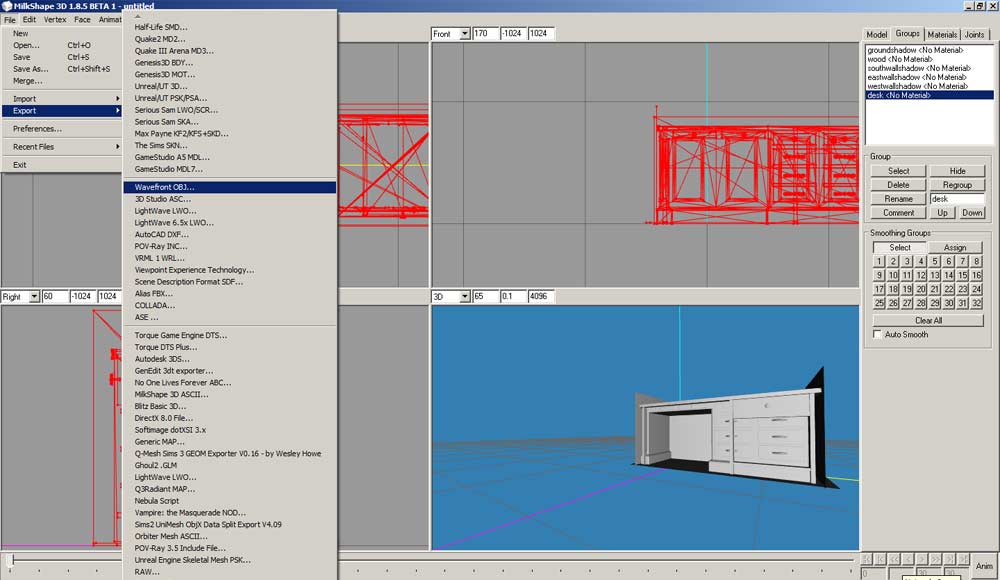1000x580 pixels.
Task: Enable the Auto Smooth checkbox
Action: point(879,335)
